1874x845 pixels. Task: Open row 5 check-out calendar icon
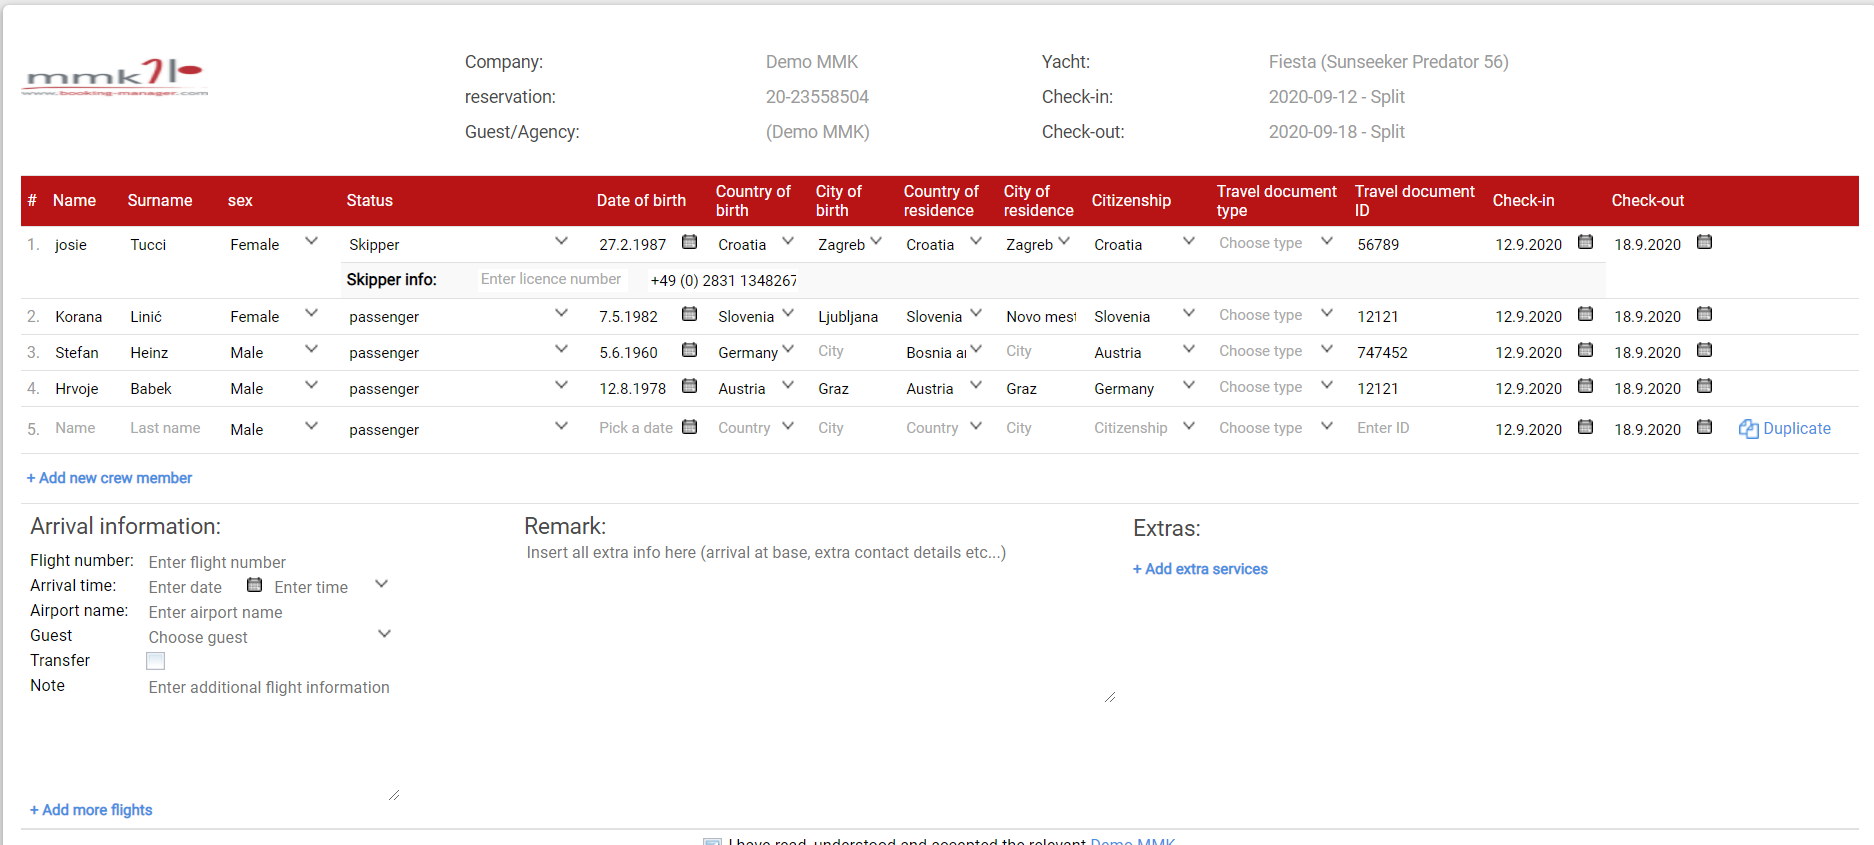click(1705, 427)
